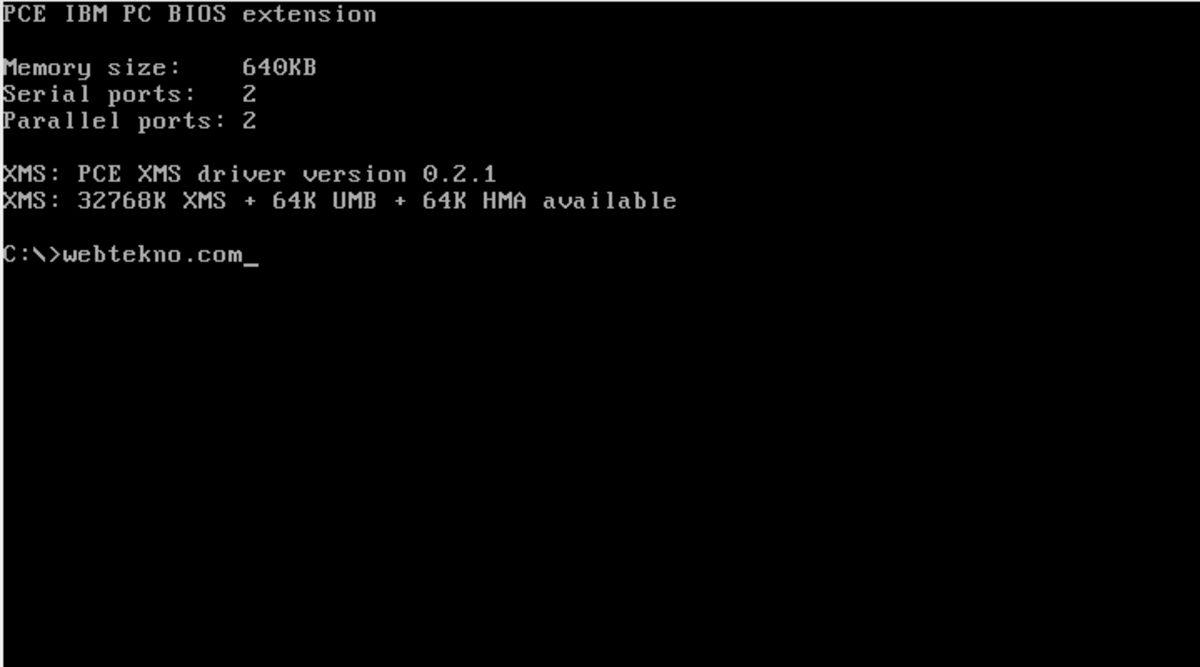The width and height of the screenshot is (1200, 667).
Task: Click the typed text webtekno.com
Action: tap(153, 255)
